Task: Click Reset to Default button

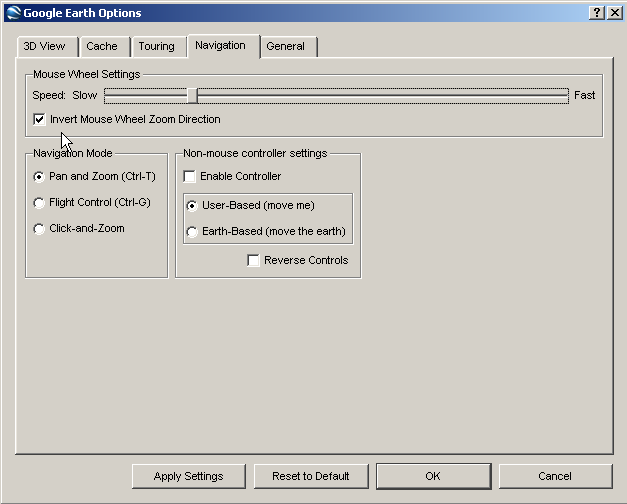Action: point(311,476)
